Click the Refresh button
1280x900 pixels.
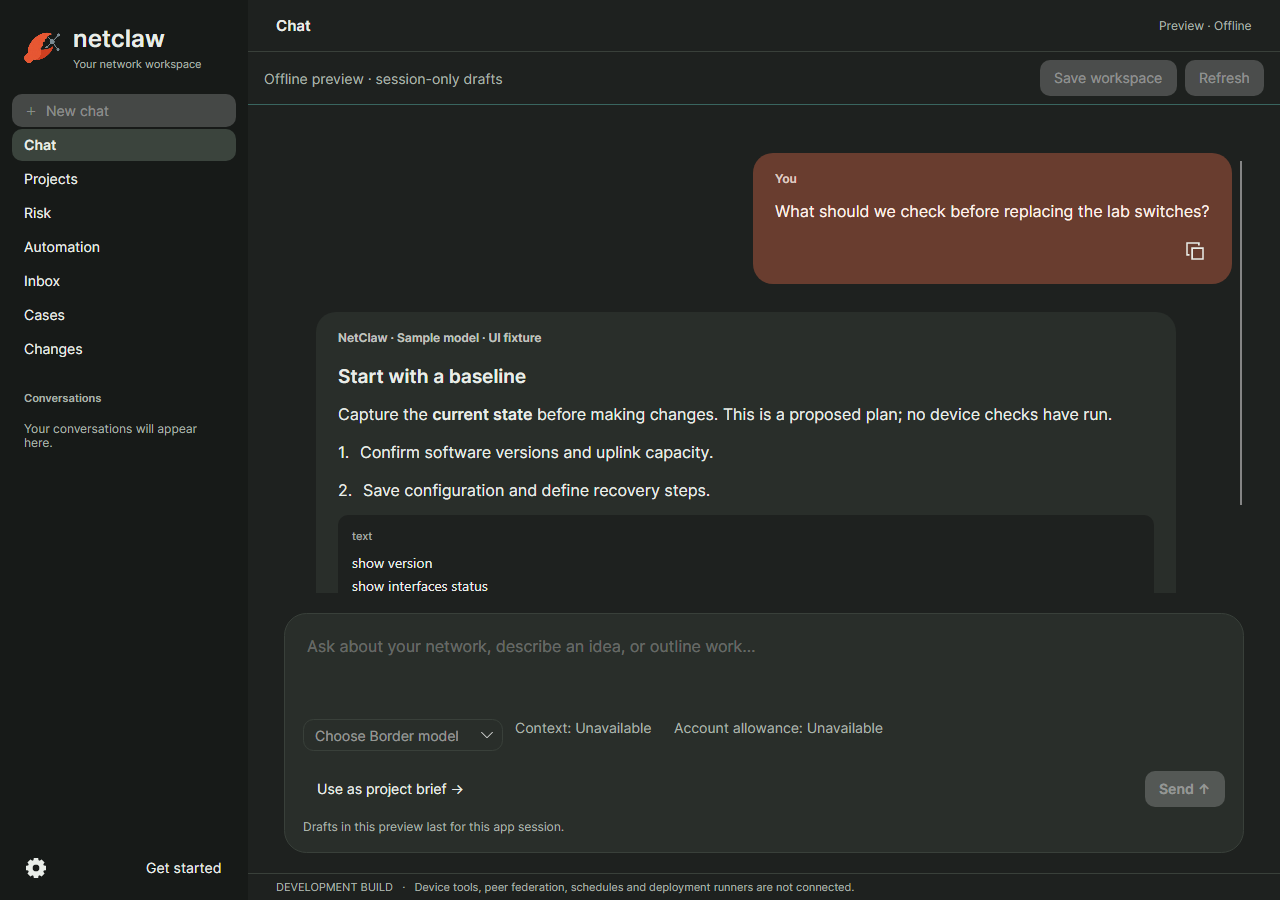point(1224,78)
